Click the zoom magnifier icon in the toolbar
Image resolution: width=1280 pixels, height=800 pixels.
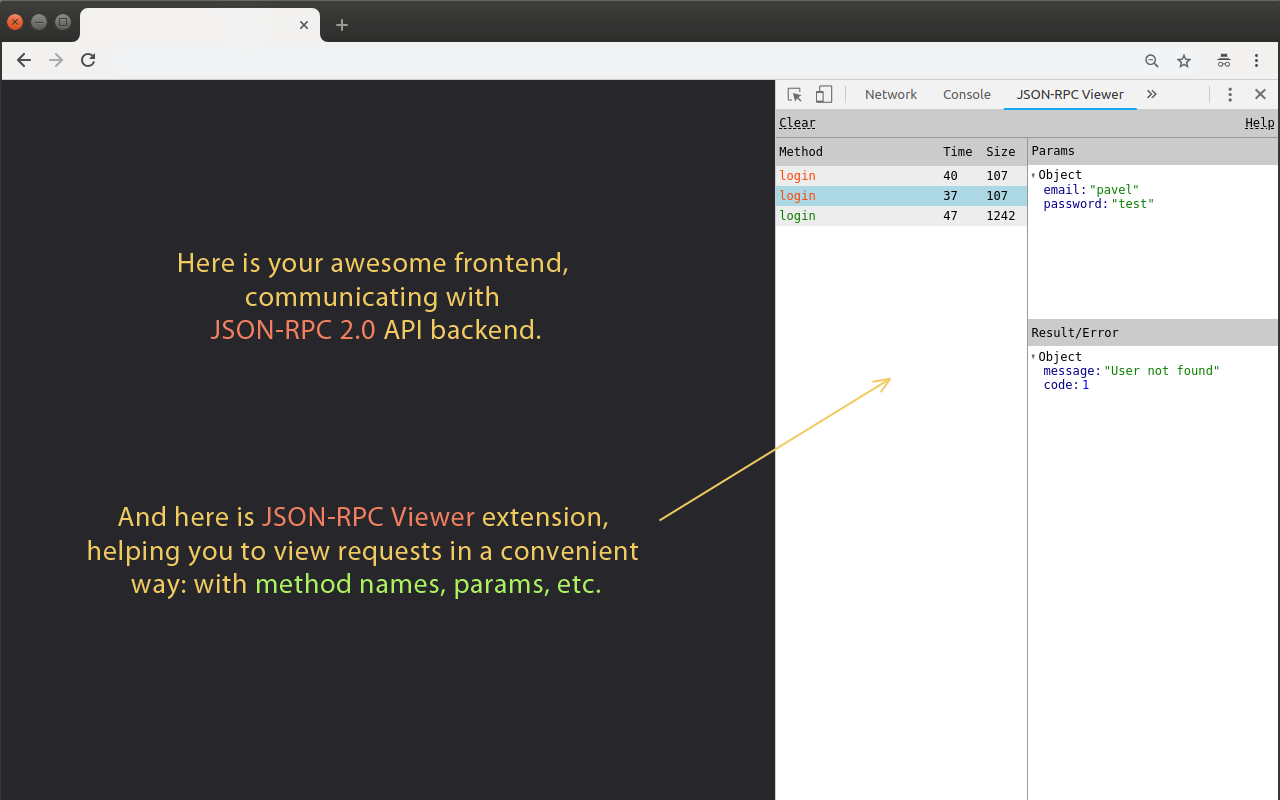[1152, 61]
